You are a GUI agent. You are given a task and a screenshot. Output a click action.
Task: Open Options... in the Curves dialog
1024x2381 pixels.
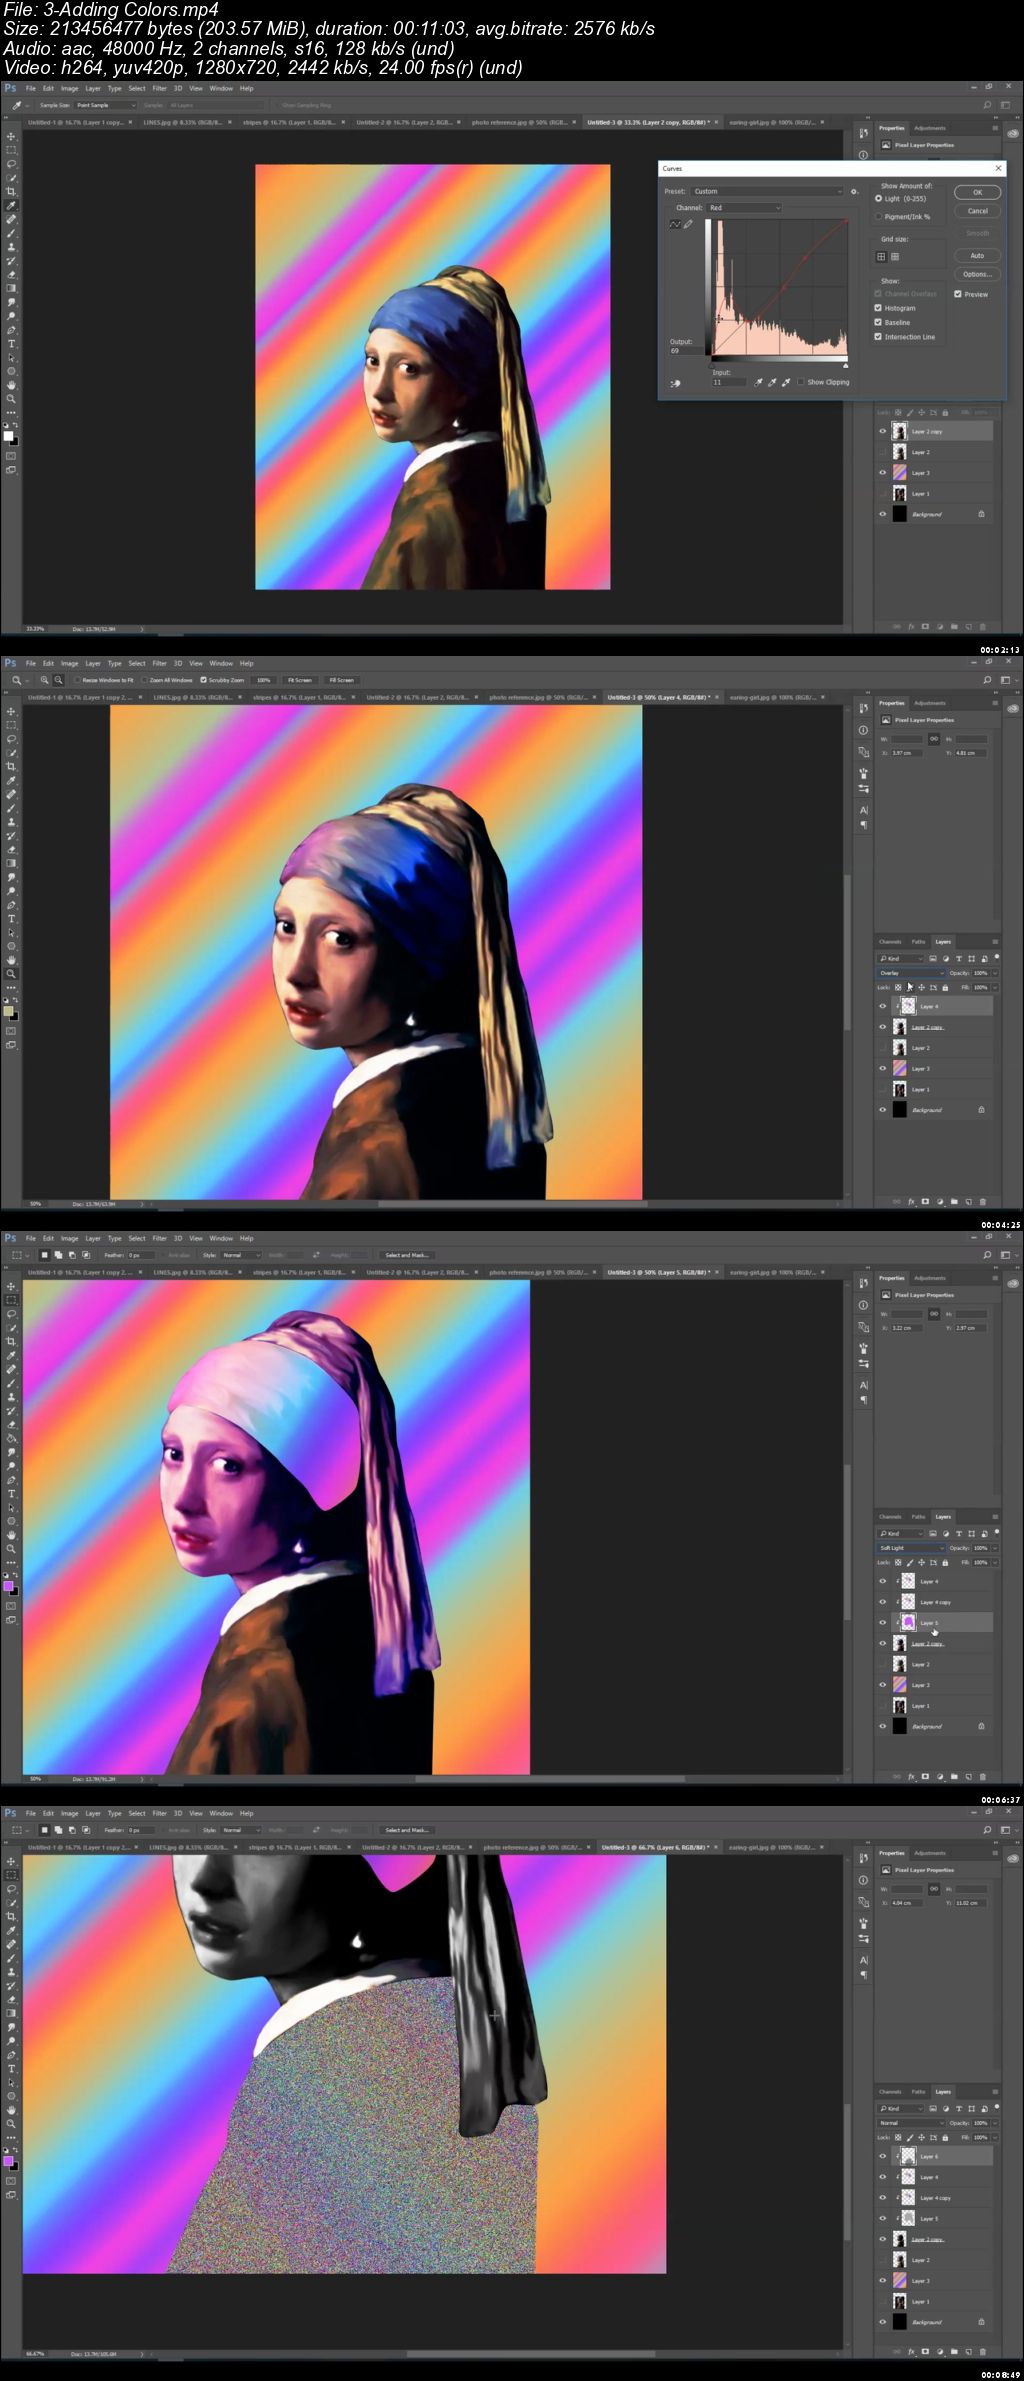click(977, 274)
